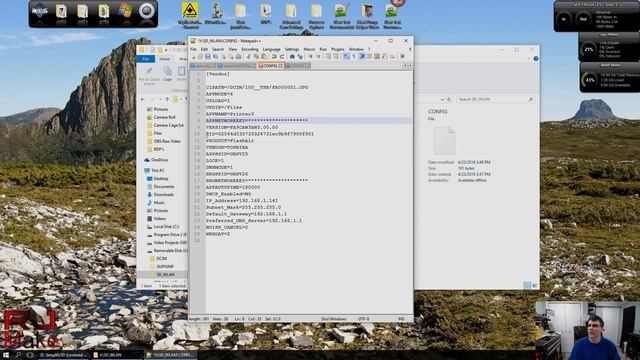640x360 pixels.
Task: Click the Windows Start button
Action: pyautogui.click(x=6, y=355)
